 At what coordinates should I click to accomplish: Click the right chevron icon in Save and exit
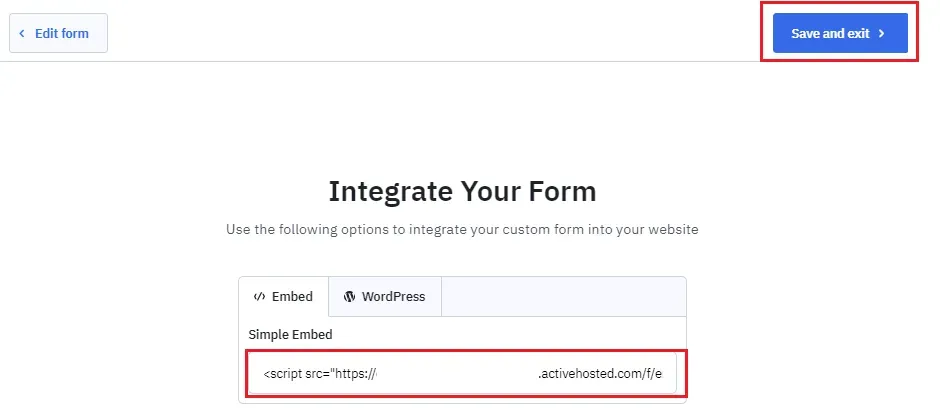(881, 34)
